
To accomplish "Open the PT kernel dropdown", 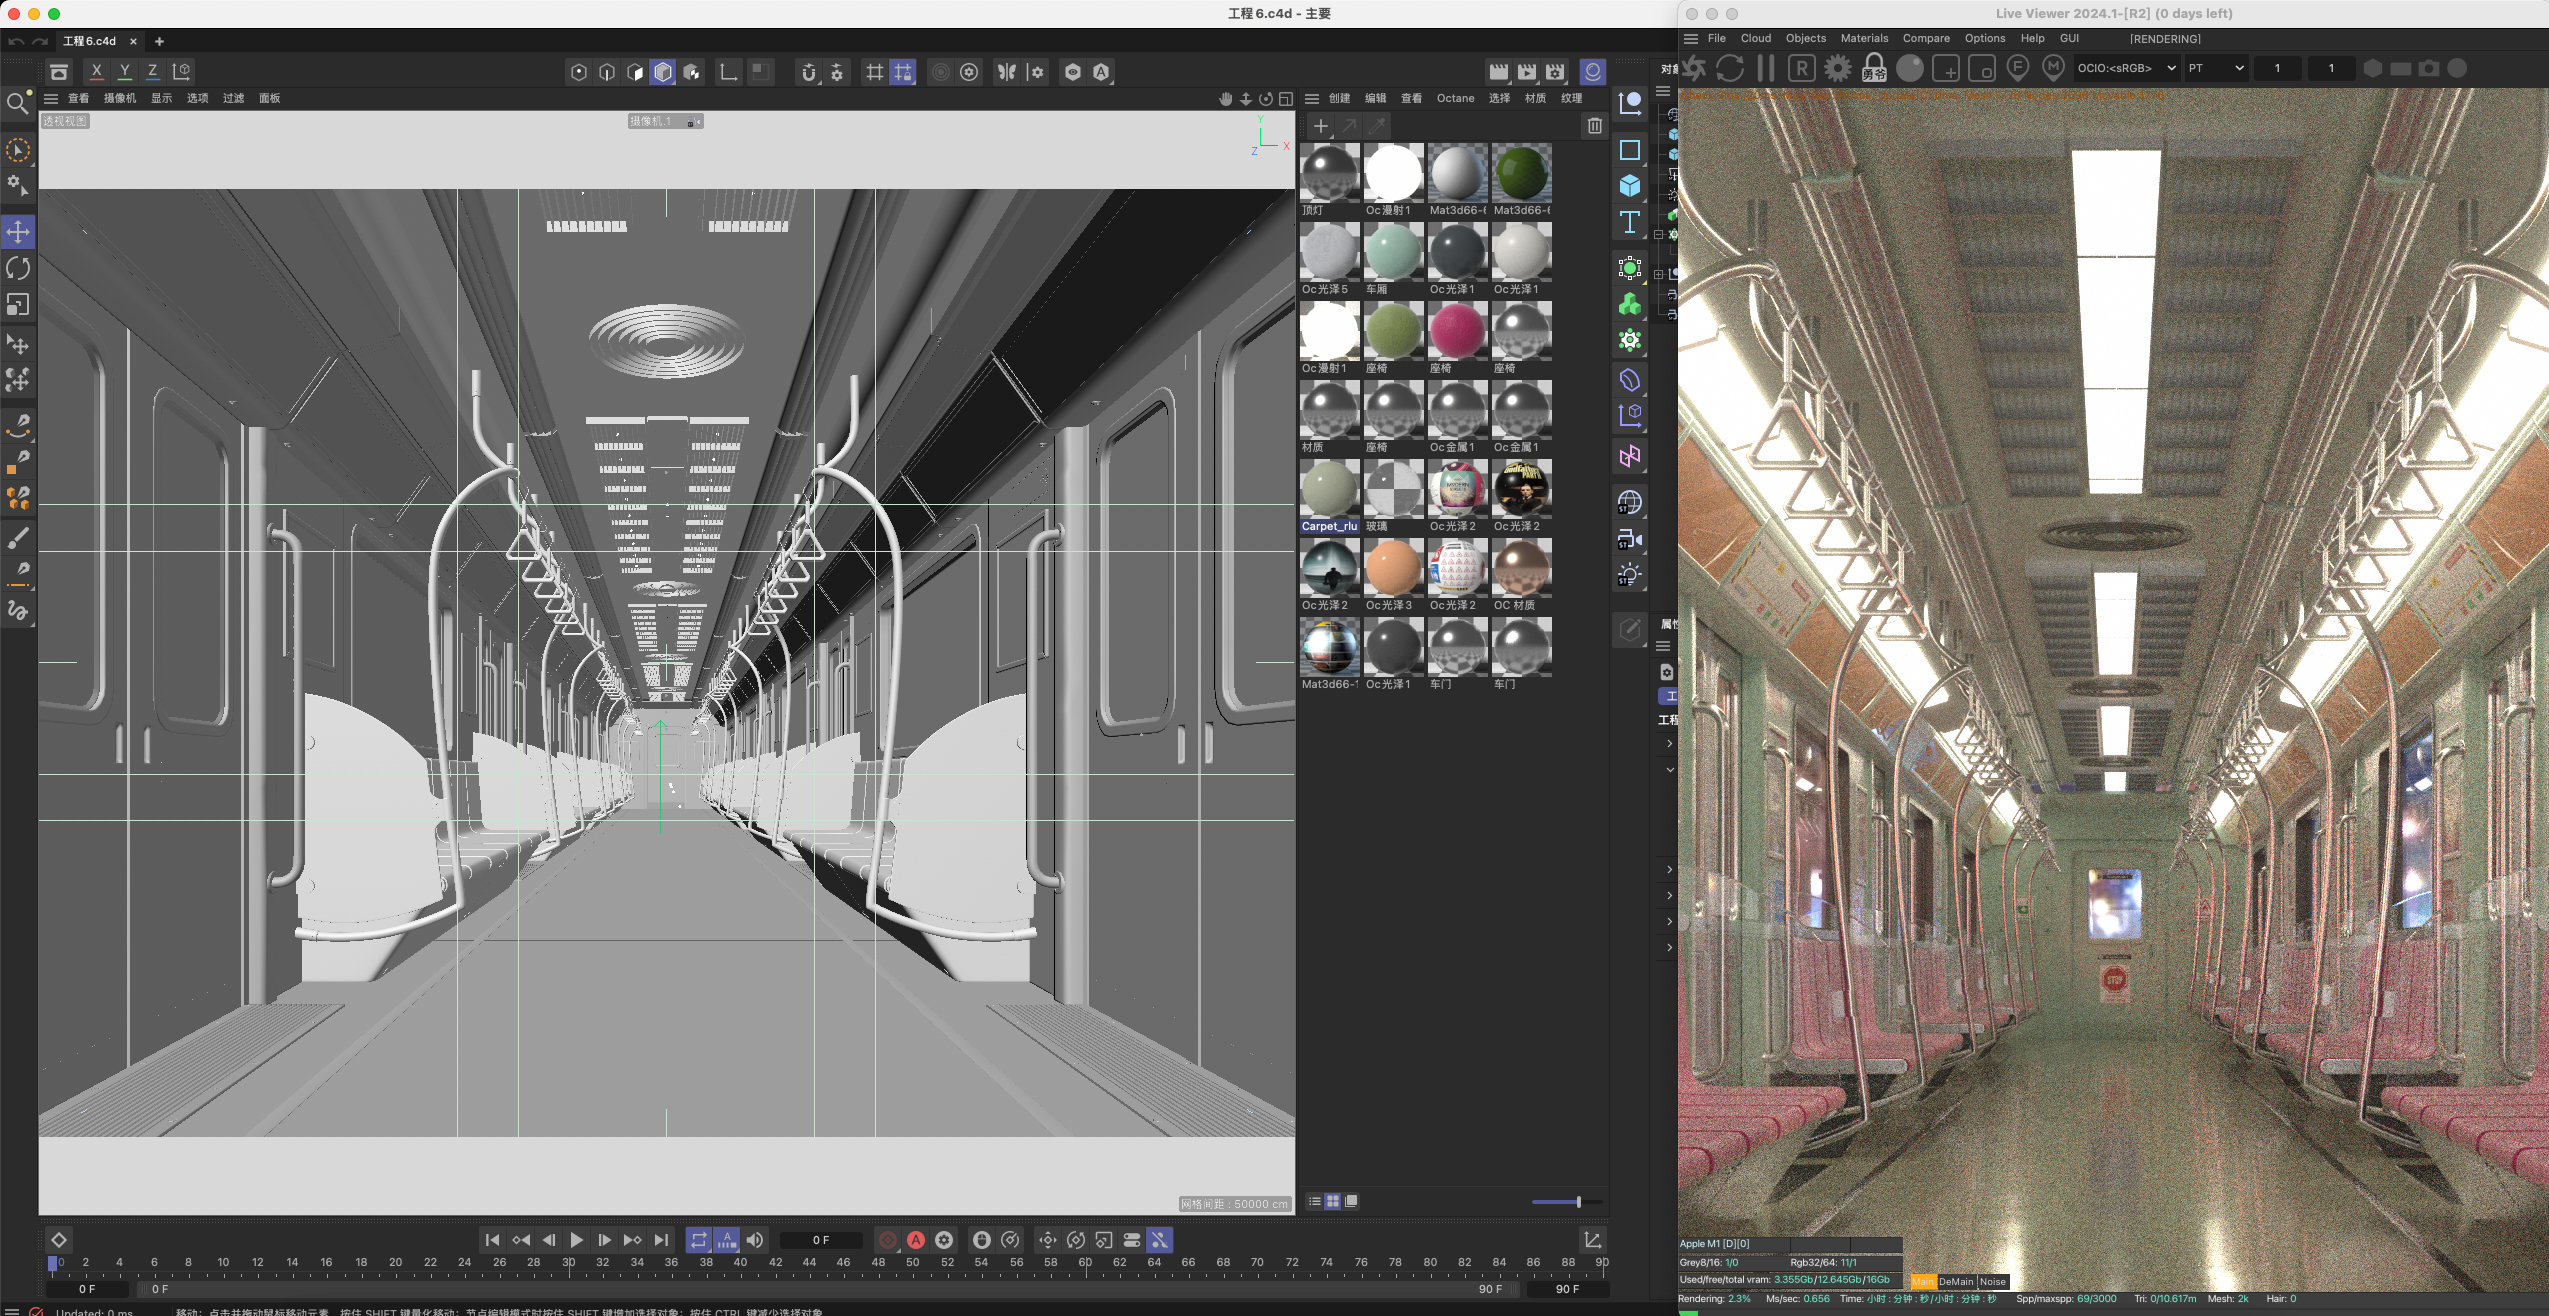I will [x=2215, y=68].
